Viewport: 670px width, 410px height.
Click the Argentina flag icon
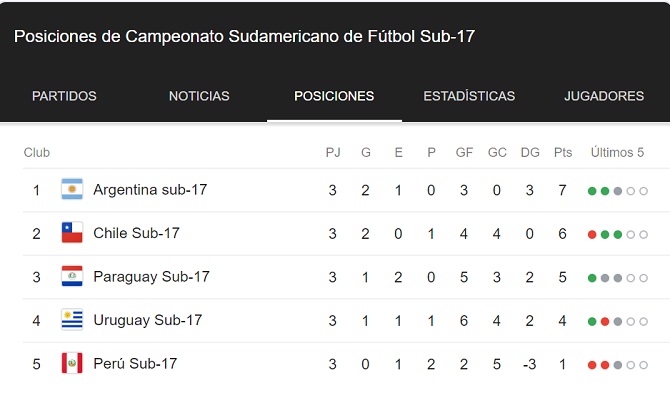pos(71,189)
